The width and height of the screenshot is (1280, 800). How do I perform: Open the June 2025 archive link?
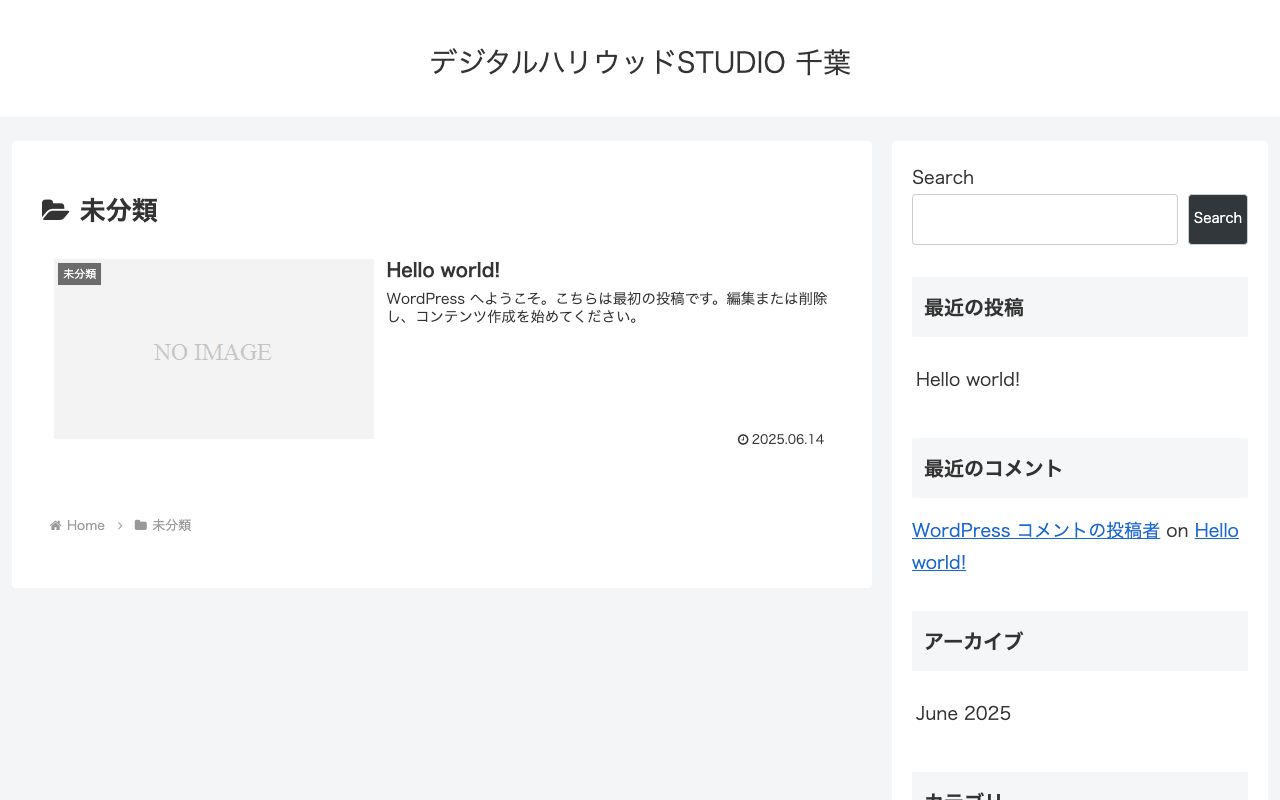pyautogui.click(x=963, y=713)
